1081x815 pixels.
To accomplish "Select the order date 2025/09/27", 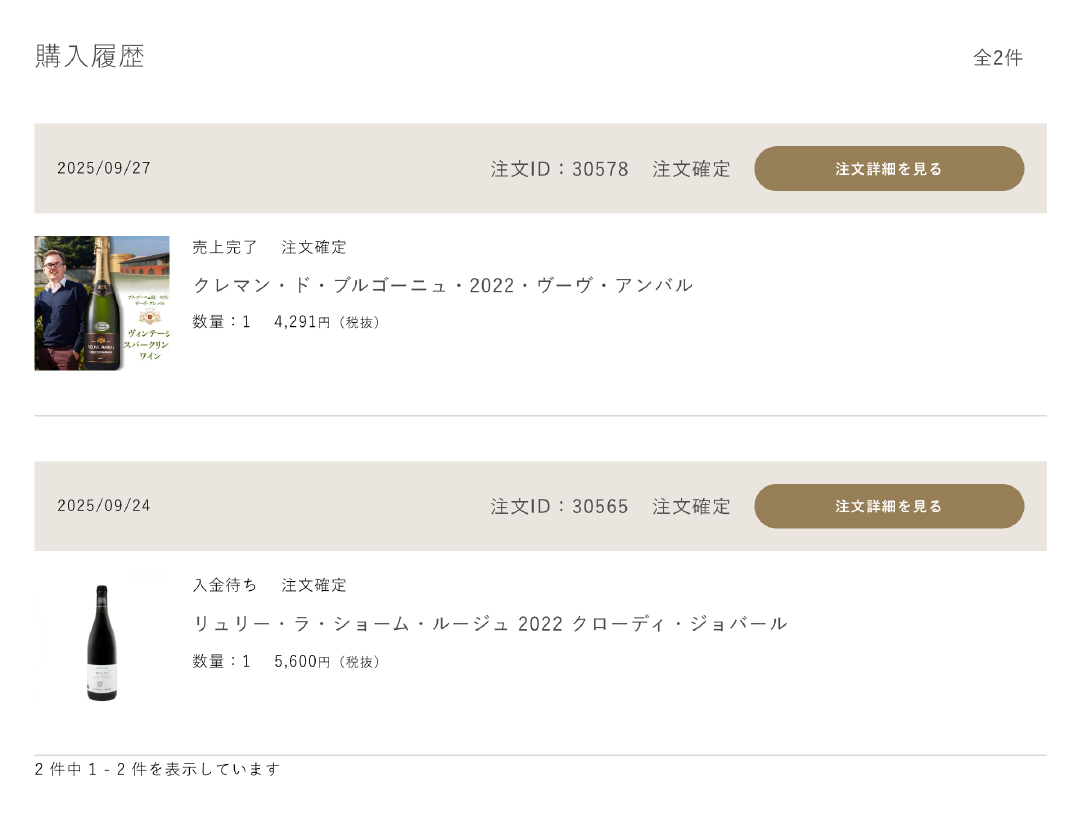I will click(x=104, y=168).
